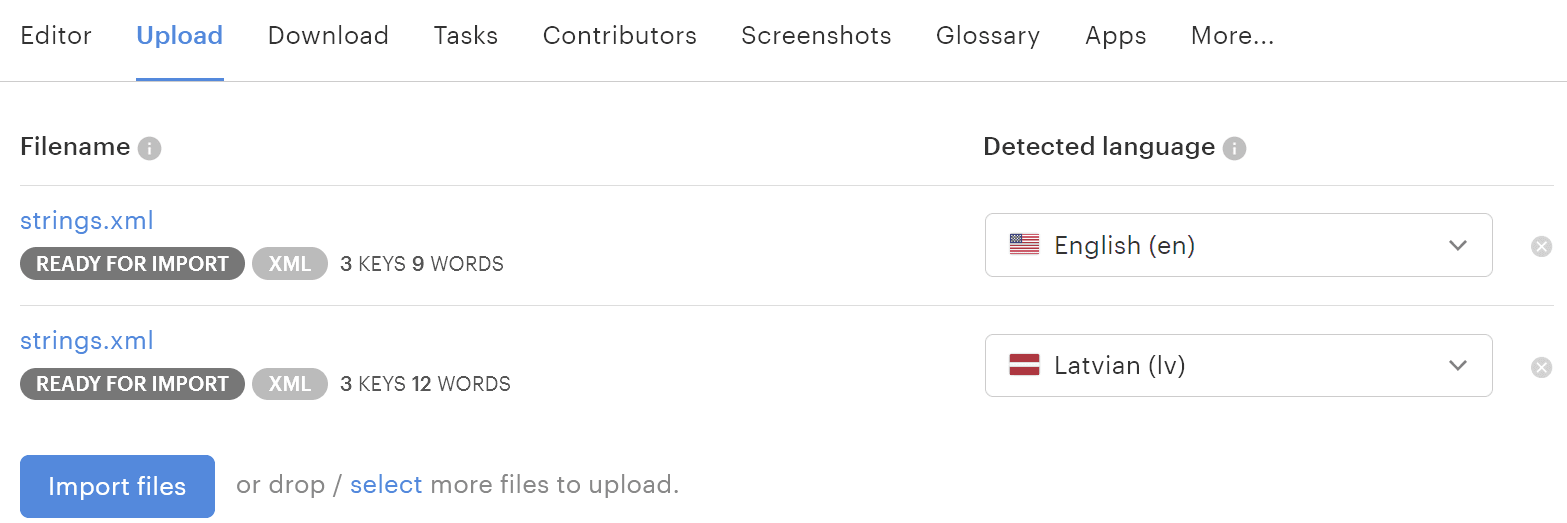Open the Glossary tab
The width and height of the screenshot is (1567, 523).
988,36
